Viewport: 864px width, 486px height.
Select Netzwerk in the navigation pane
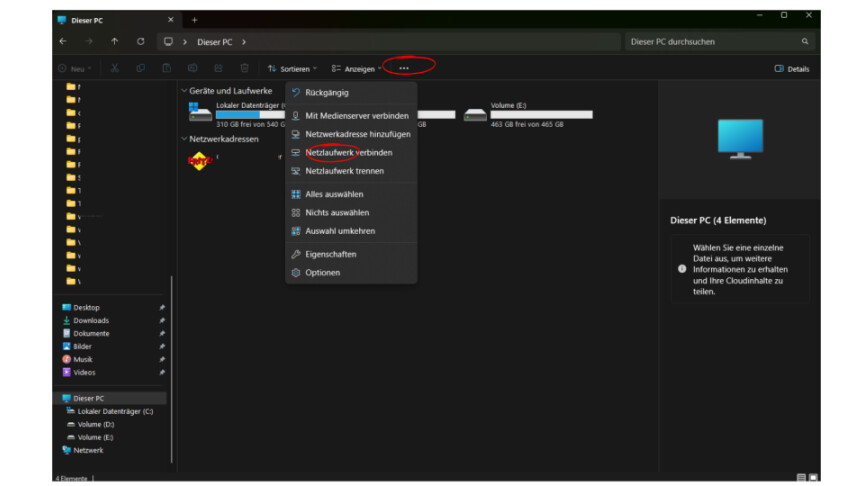pos(88,450)
